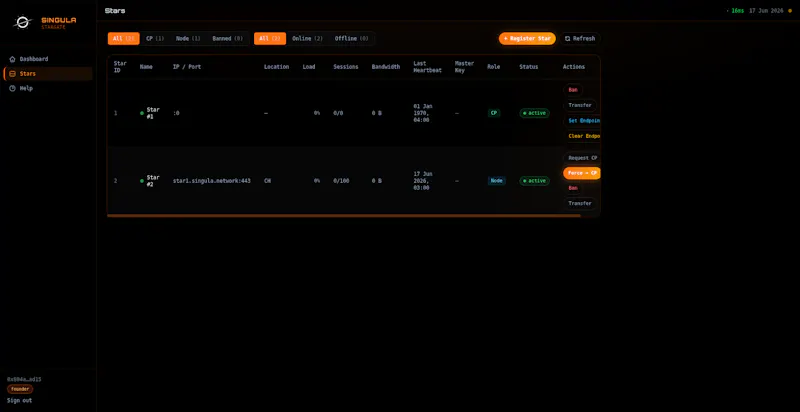This screenshot has height=412, width=800.
Task: Click the 01 Jan 1970 heartbeat cell
Action: [421, 113]
